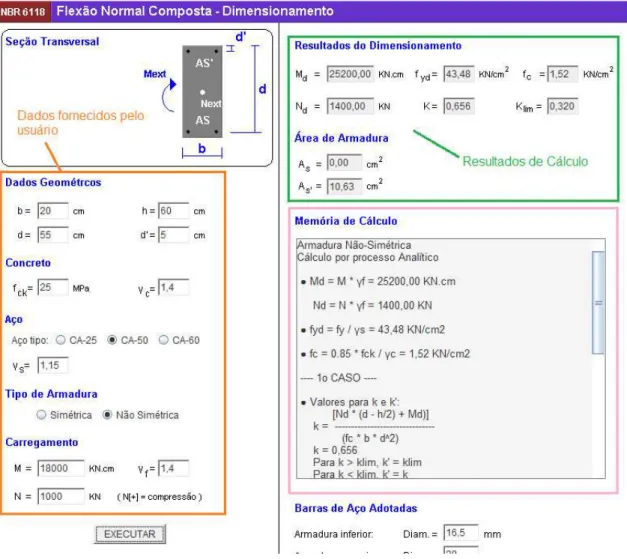Image resolution: width=627 pixels, height=559 pixels.
Task: Click '( N[+] = compressão )' note
Action: point(160,497)
